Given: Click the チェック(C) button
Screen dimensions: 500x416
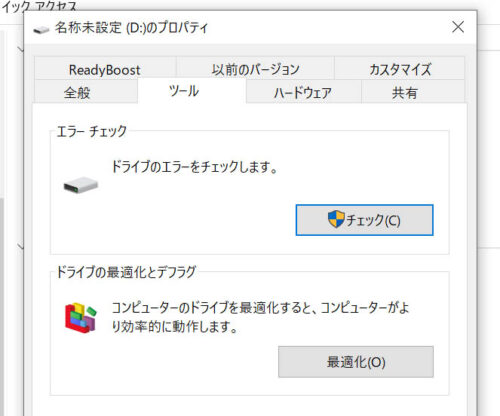Looking at the screenshot, I should [364, 220].
